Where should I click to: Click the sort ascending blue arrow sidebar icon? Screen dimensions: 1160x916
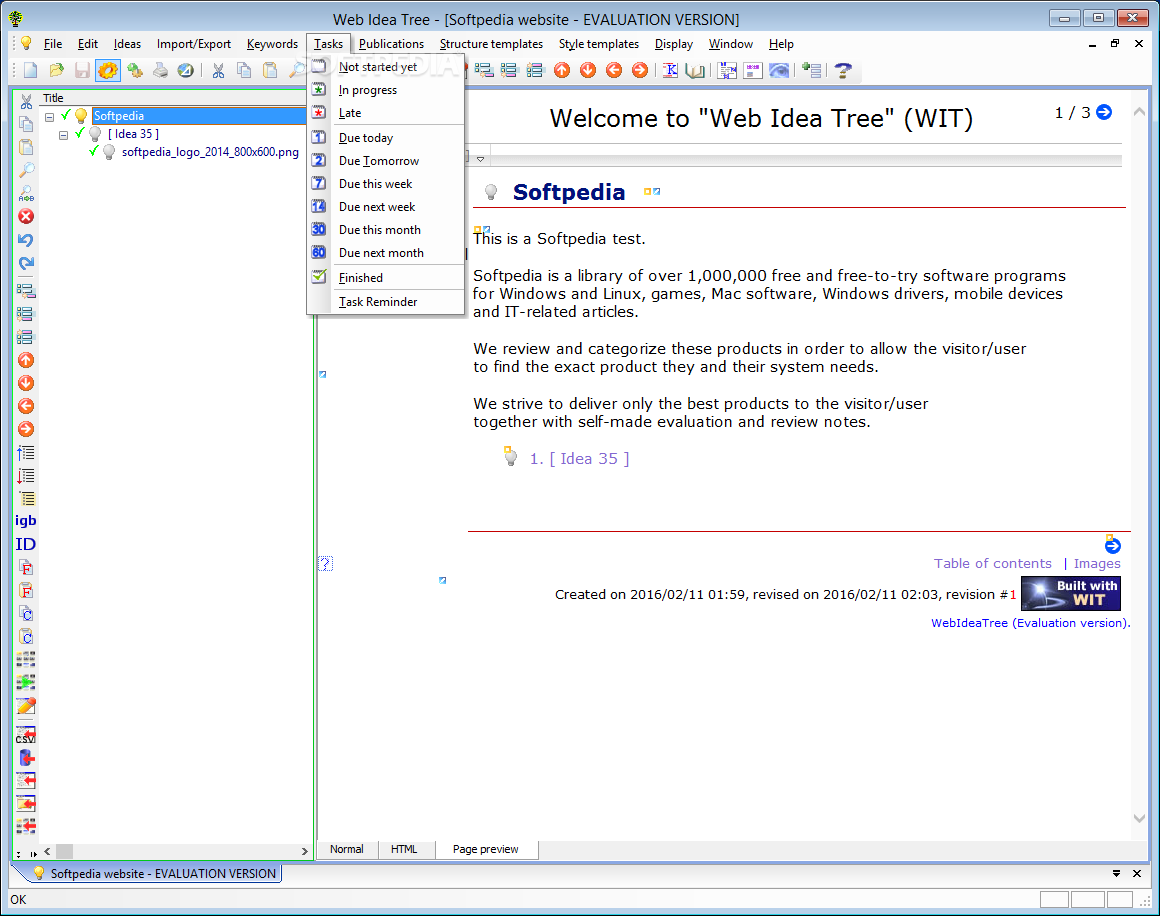pos(26,452)
